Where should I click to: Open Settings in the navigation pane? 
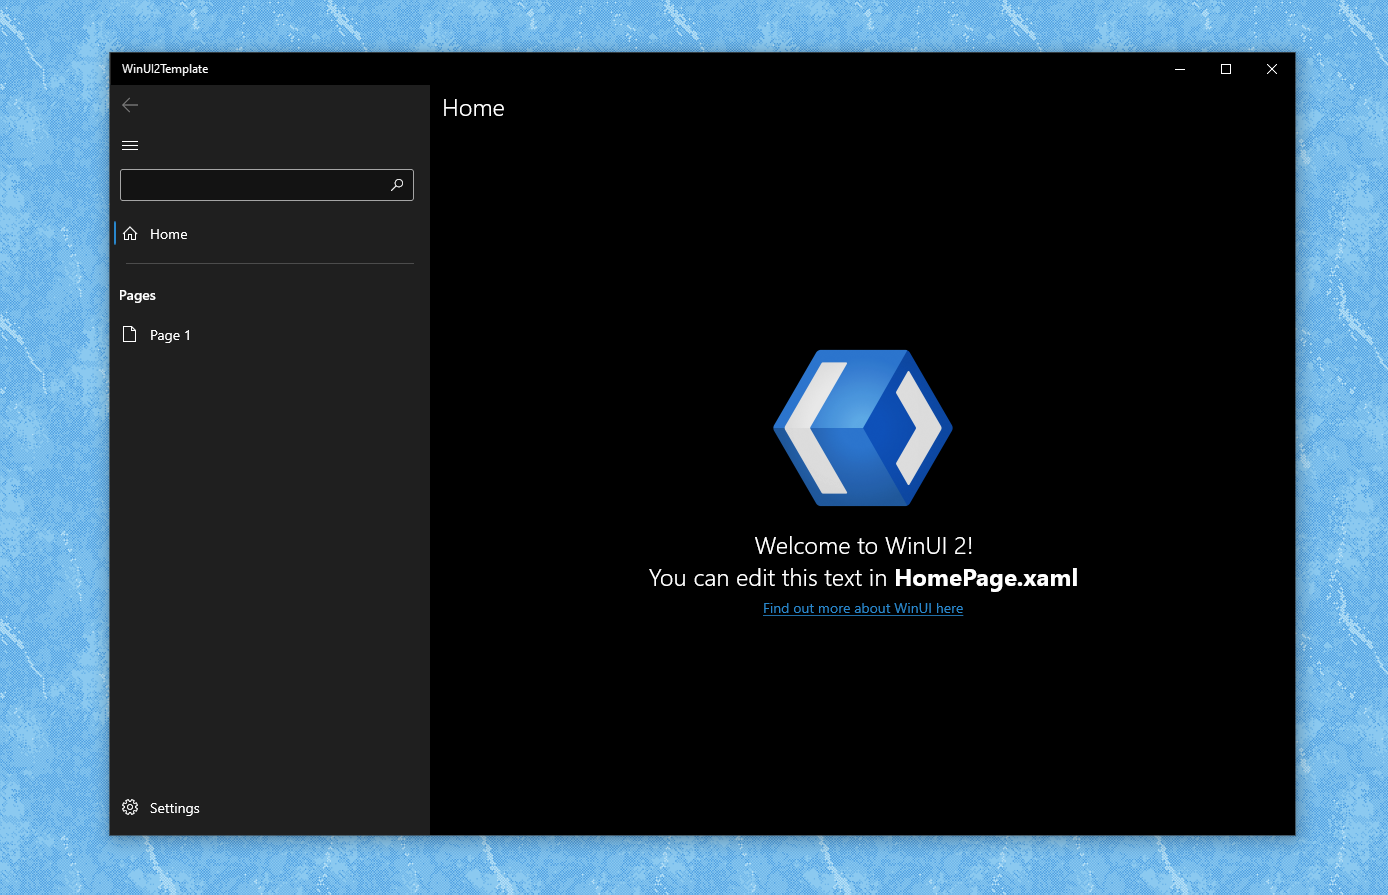[270, 808]
